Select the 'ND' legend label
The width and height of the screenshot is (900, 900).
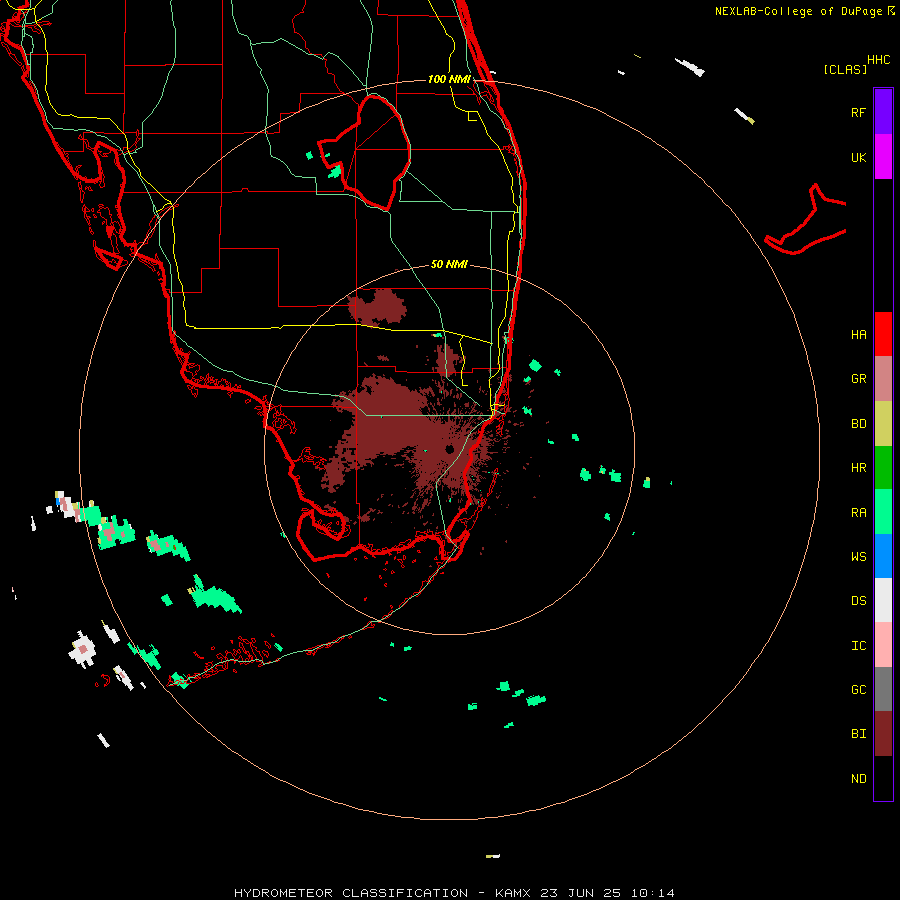858,779
